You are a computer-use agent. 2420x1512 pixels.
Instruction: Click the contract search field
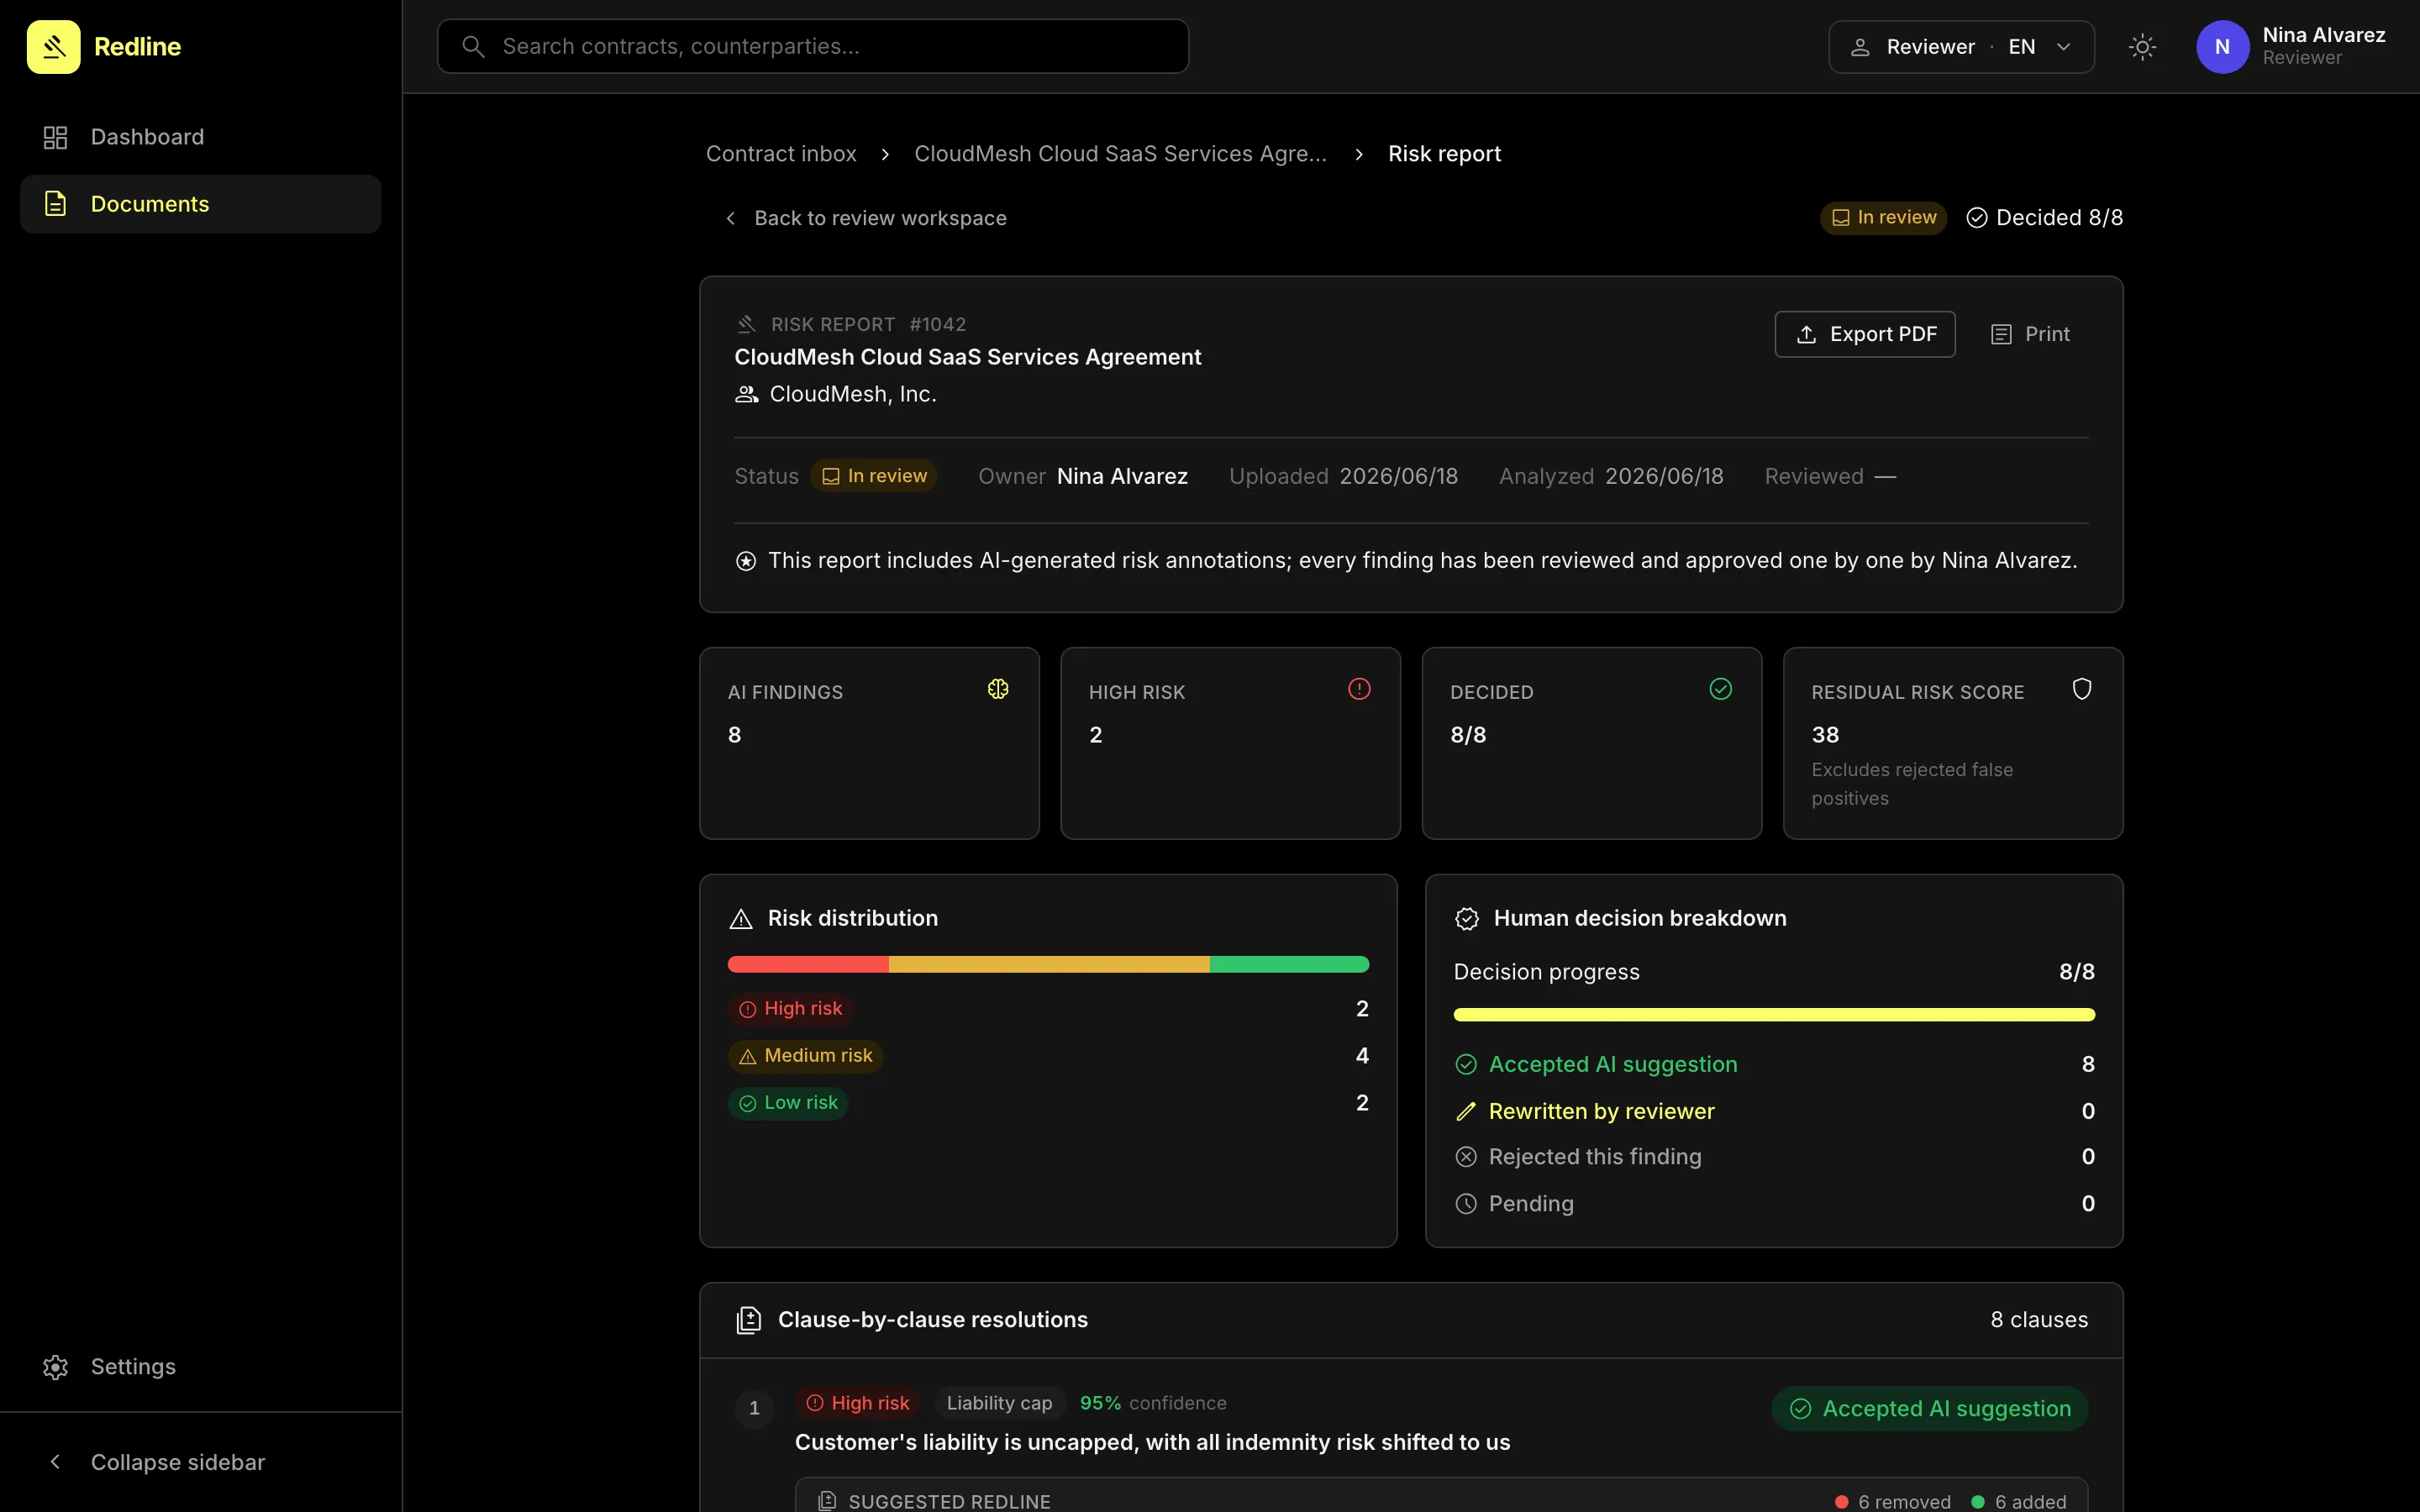click(813, 46)
